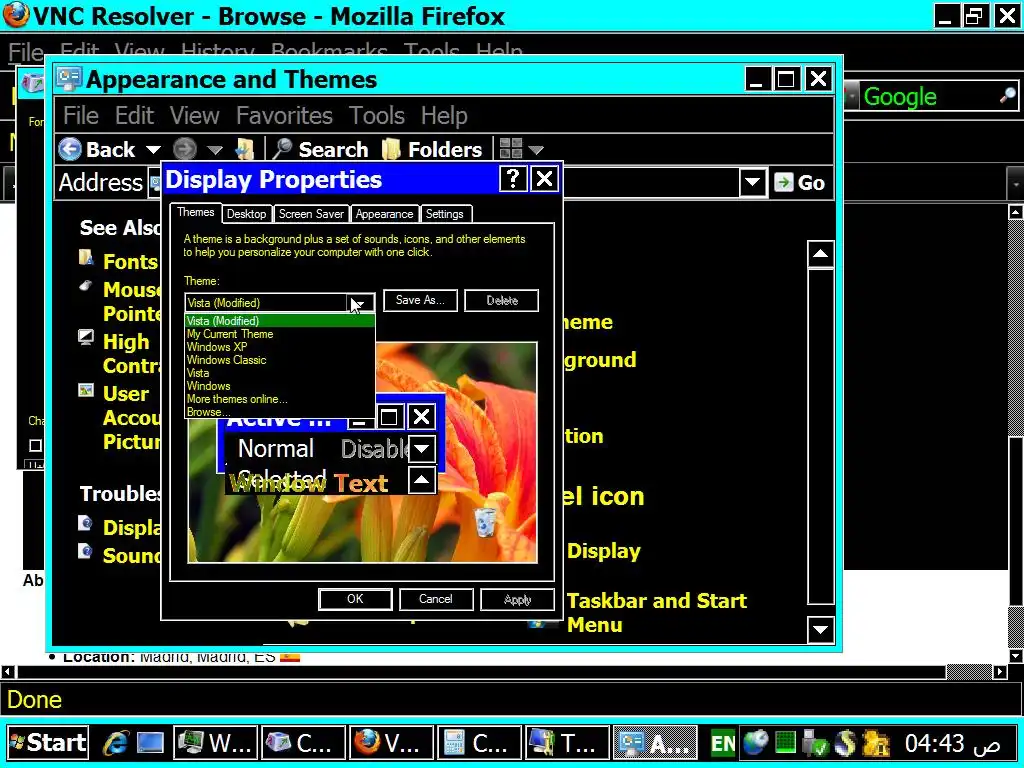Click the green grid tray icon
Image resolution: width=1024 pixels, height=768 pixels.
(x=785, y=743)
